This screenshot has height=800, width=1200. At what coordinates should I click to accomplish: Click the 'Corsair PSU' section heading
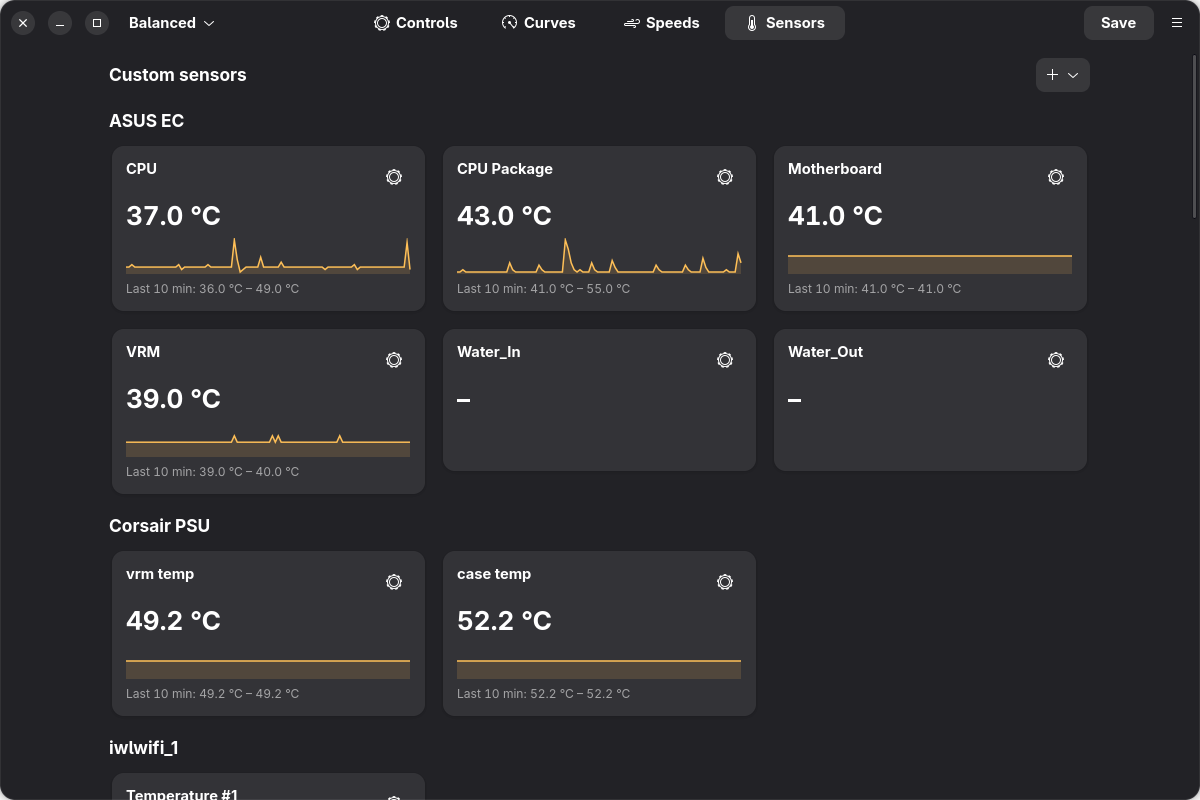pyautogui.click(x=160, y=526)
